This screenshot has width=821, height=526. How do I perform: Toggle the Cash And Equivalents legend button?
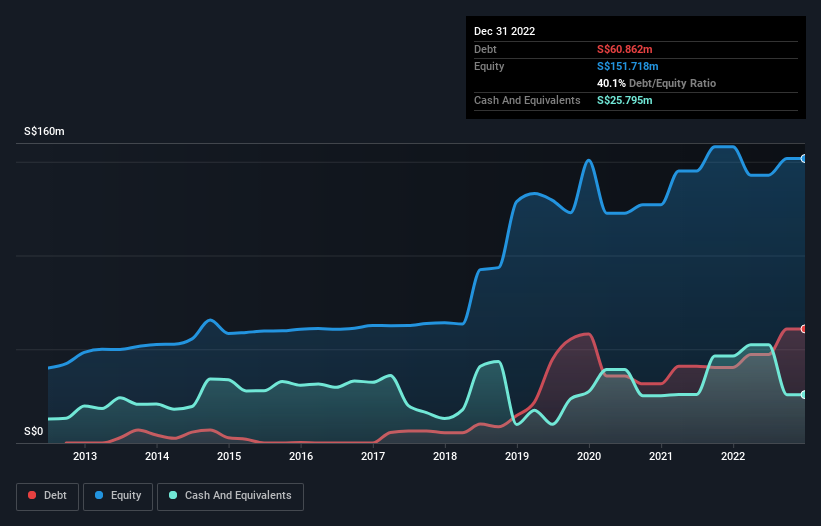coord(230,496)
